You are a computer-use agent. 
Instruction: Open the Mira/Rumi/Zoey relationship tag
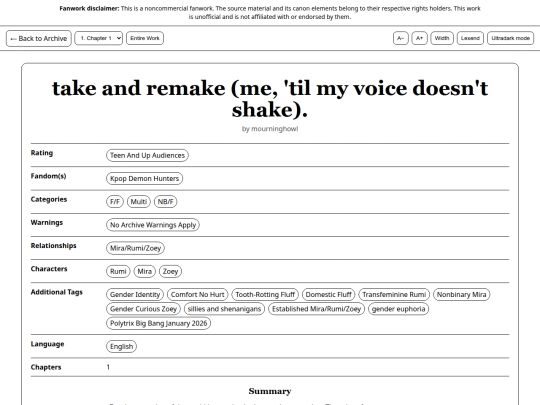click(135, 248)
